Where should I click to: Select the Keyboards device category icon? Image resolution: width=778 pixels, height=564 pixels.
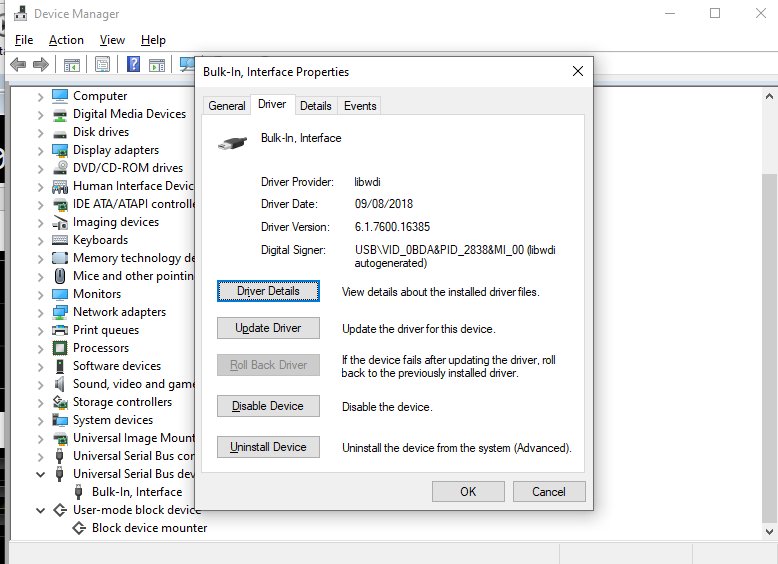pos(60,240)
